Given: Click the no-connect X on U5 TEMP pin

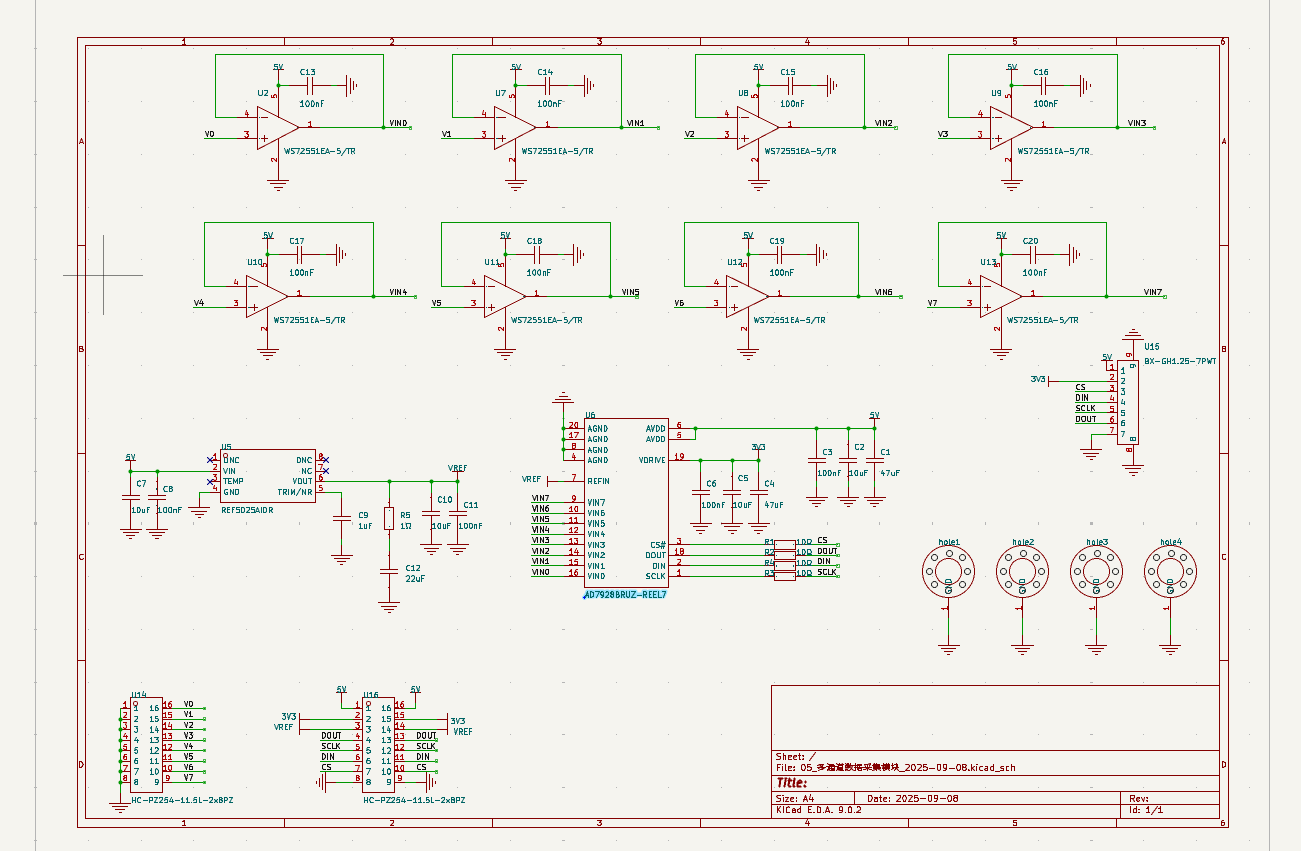Looking at the screenshot, I should (211, 481).
